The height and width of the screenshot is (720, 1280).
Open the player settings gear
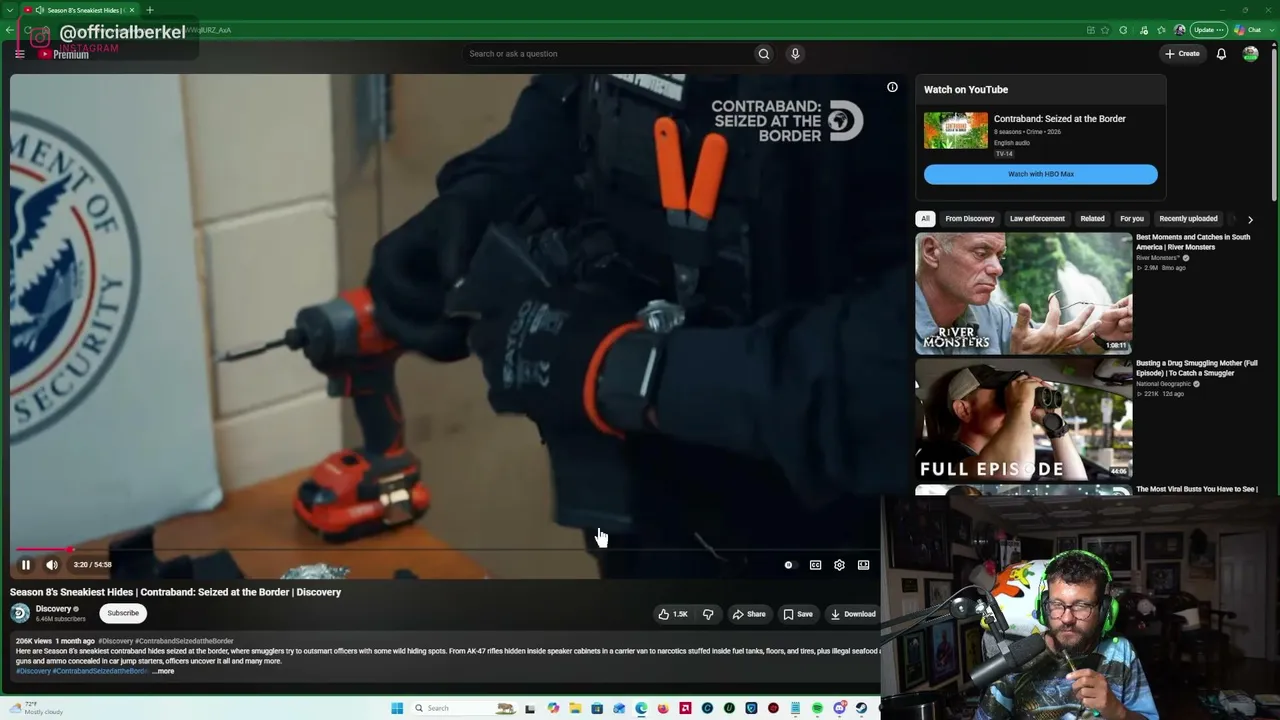[839, 565]
